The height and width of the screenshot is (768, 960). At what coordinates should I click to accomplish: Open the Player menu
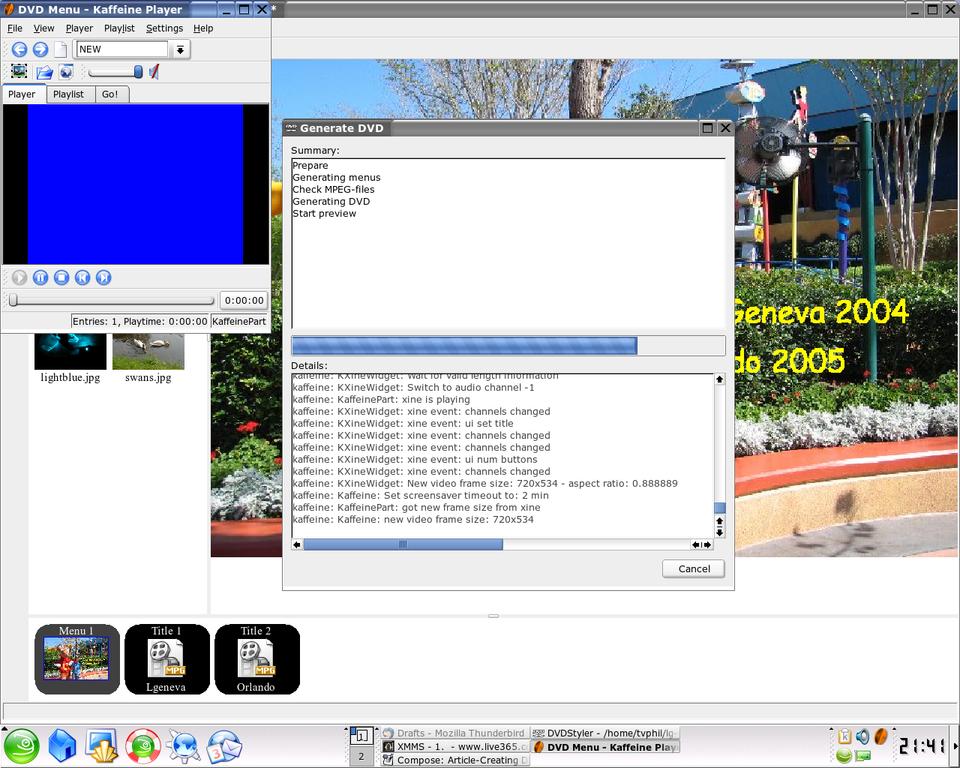click(x=79, y=28)
